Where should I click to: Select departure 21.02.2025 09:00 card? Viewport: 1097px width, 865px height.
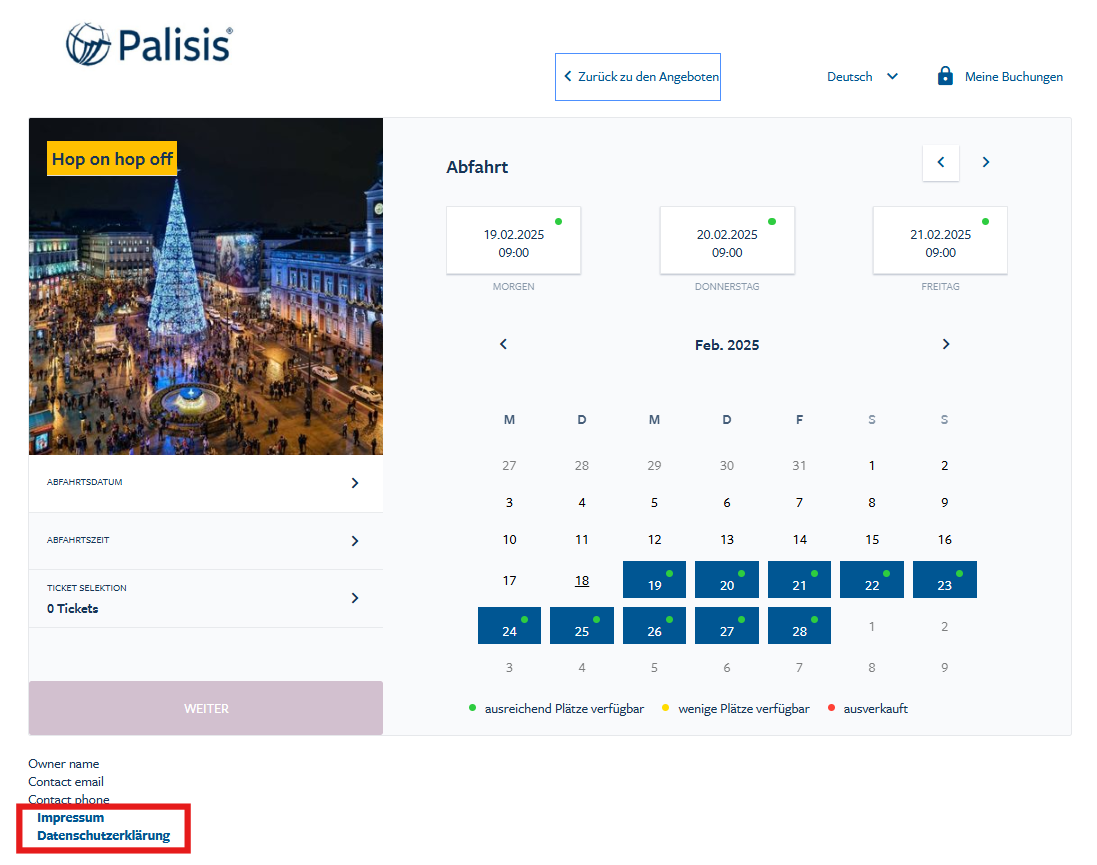coord(940,241)
